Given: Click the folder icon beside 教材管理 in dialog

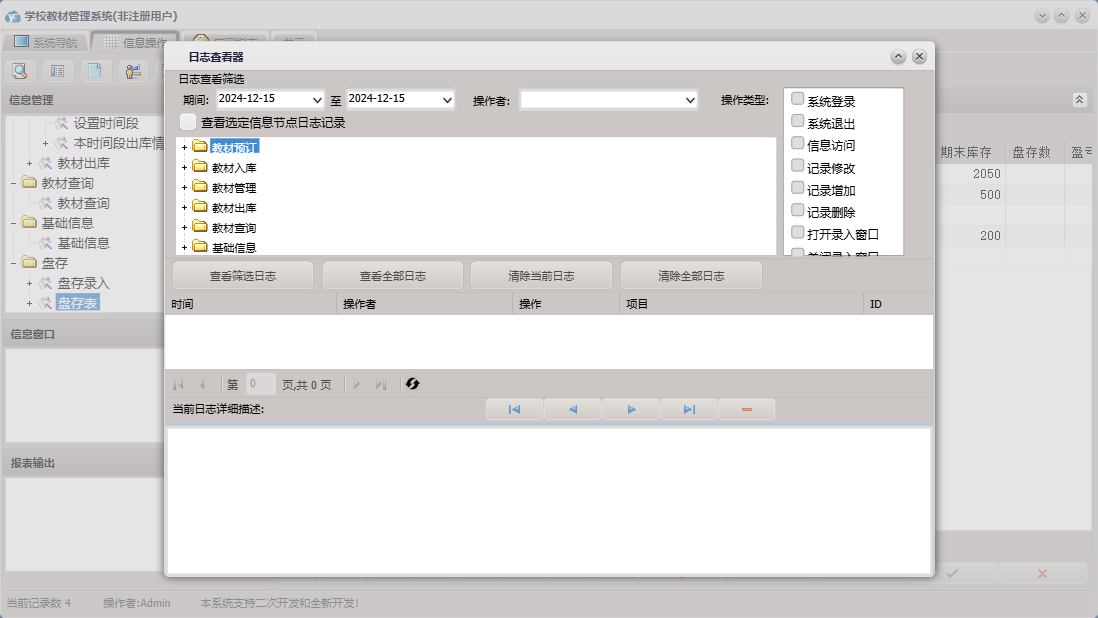Looking at the screenshot, I should 200,187.
